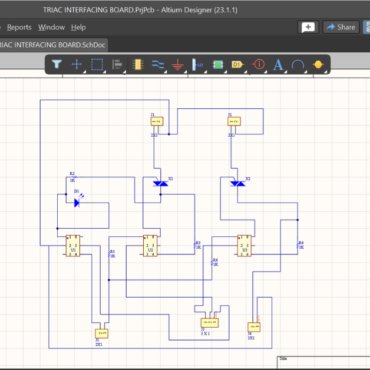Choose the Place Arc drawing tool

298,64
